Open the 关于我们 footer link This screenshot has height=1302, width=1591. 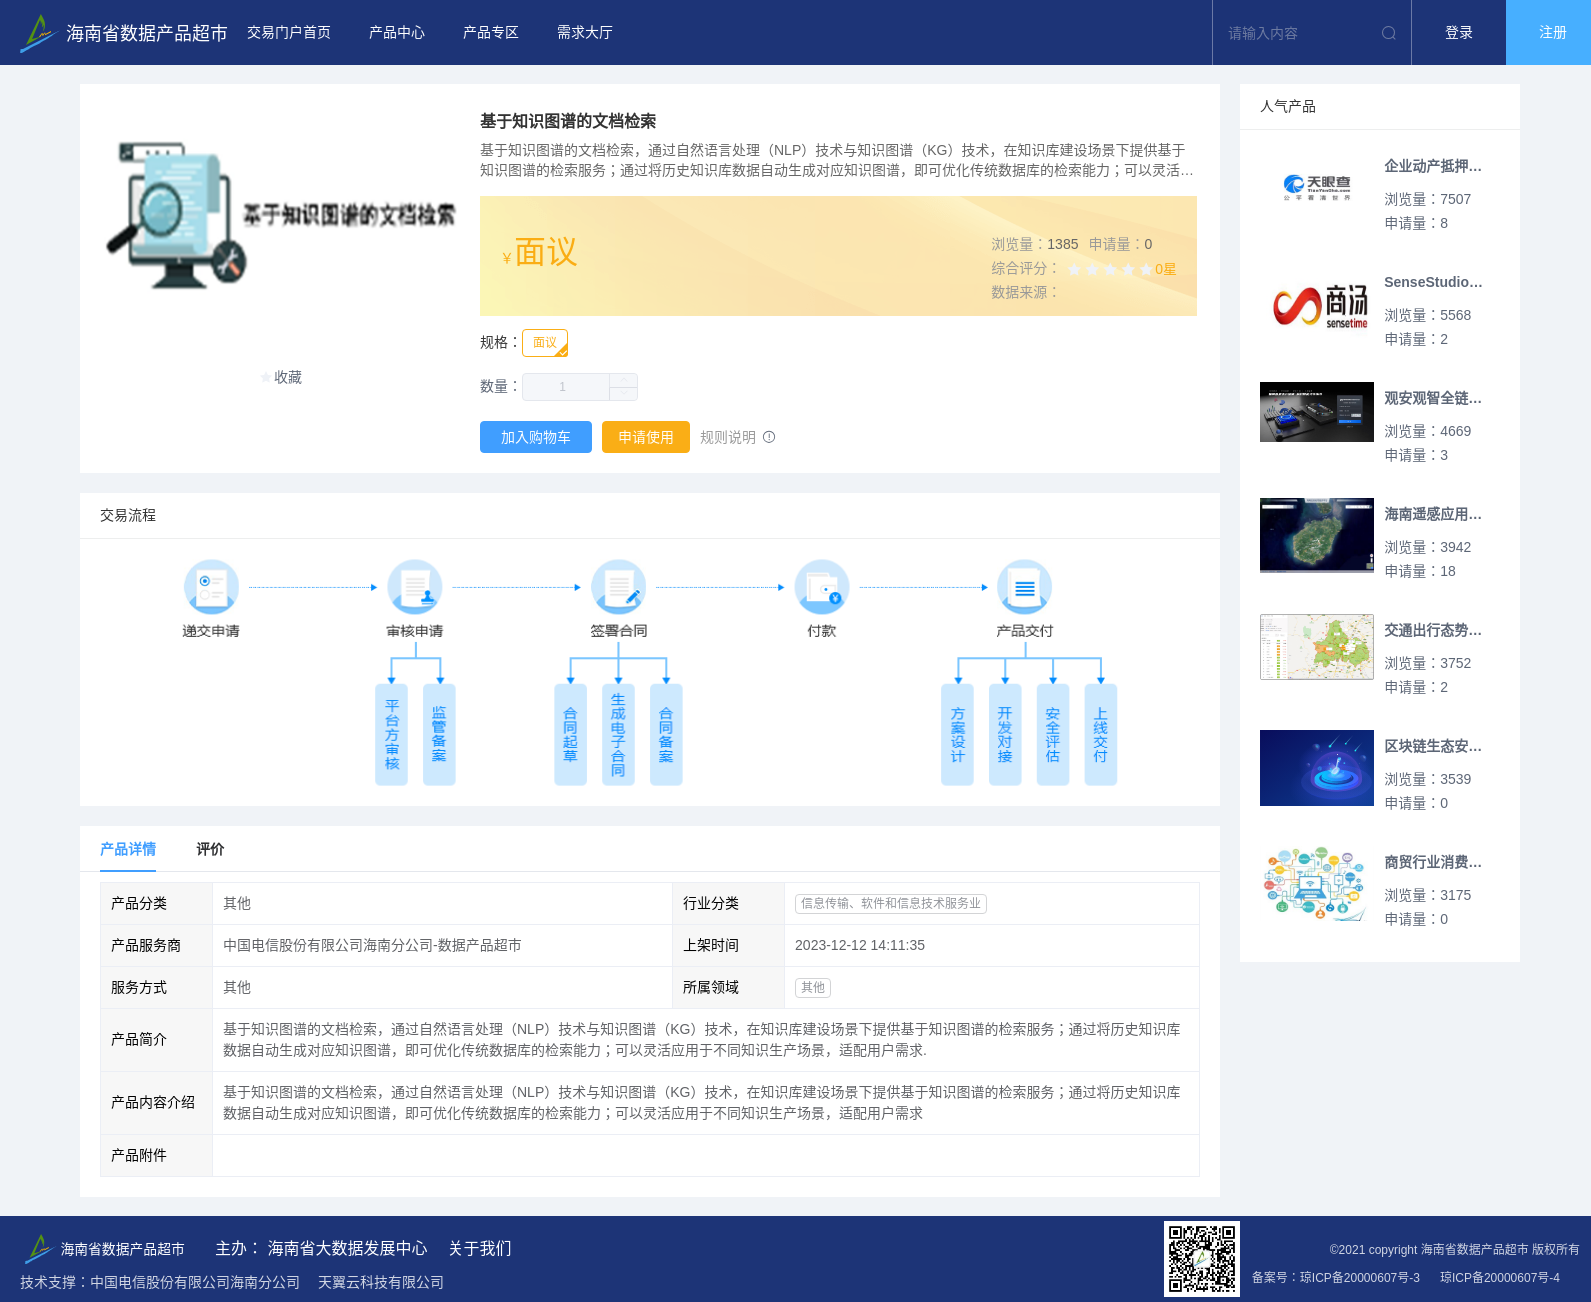coord(480,1248)
